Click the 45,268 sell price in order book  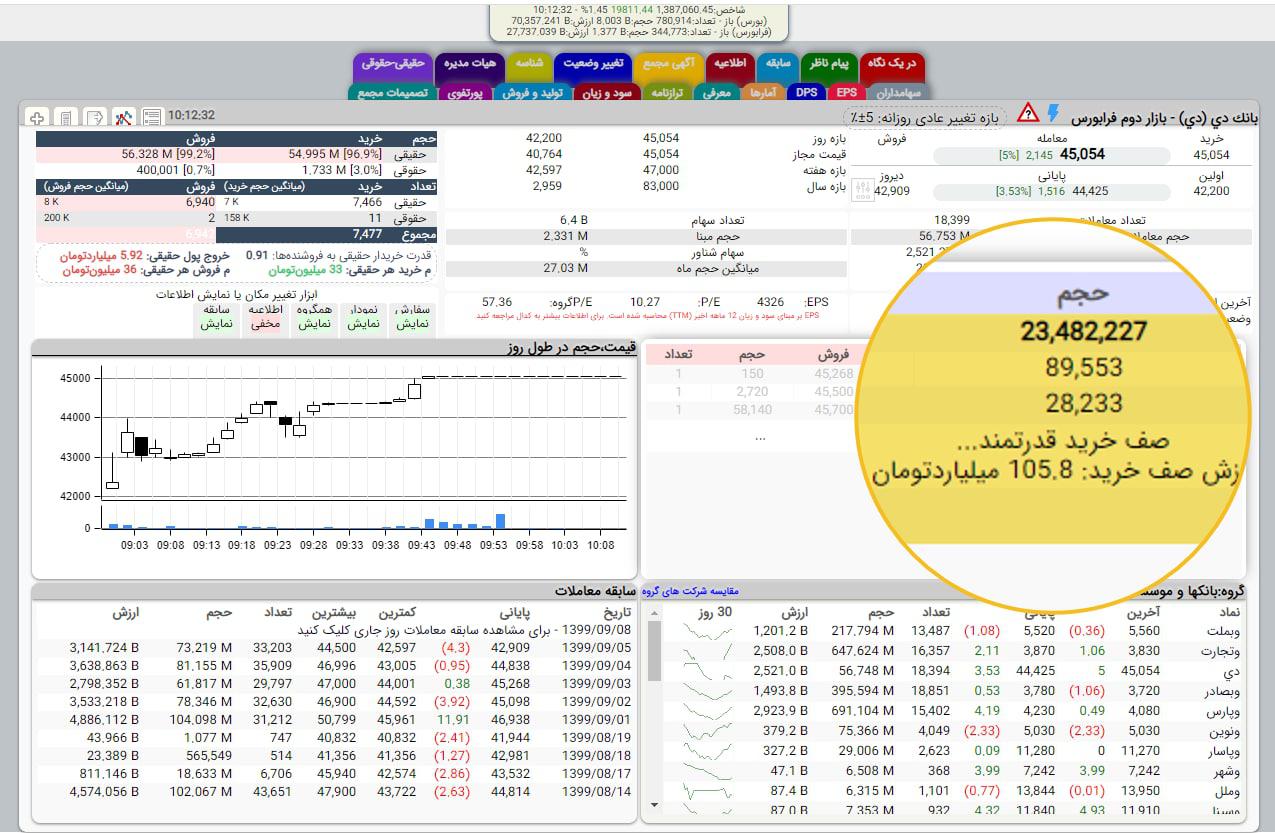(834, 374)
